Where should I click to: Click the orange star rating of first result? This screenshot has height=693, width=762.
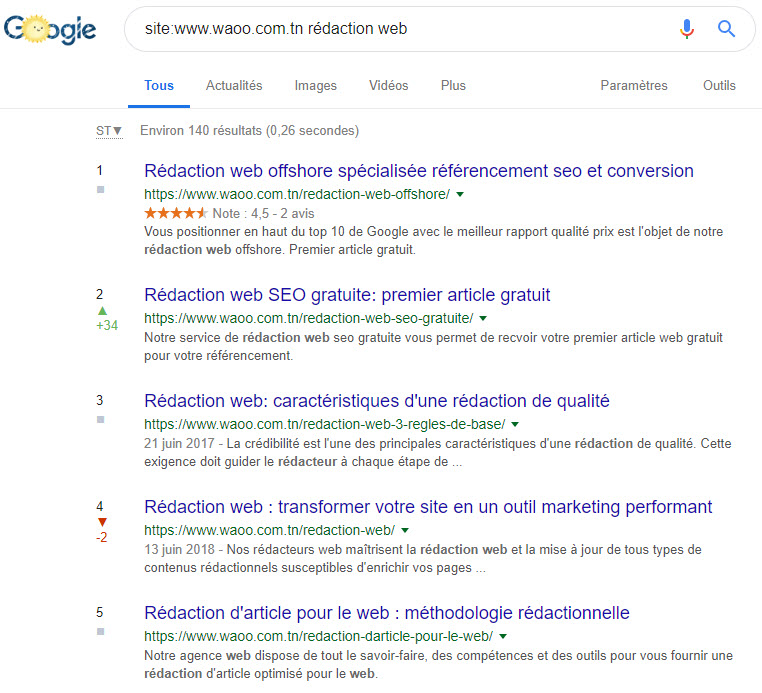pyautogui.click(x=176, y=213)
